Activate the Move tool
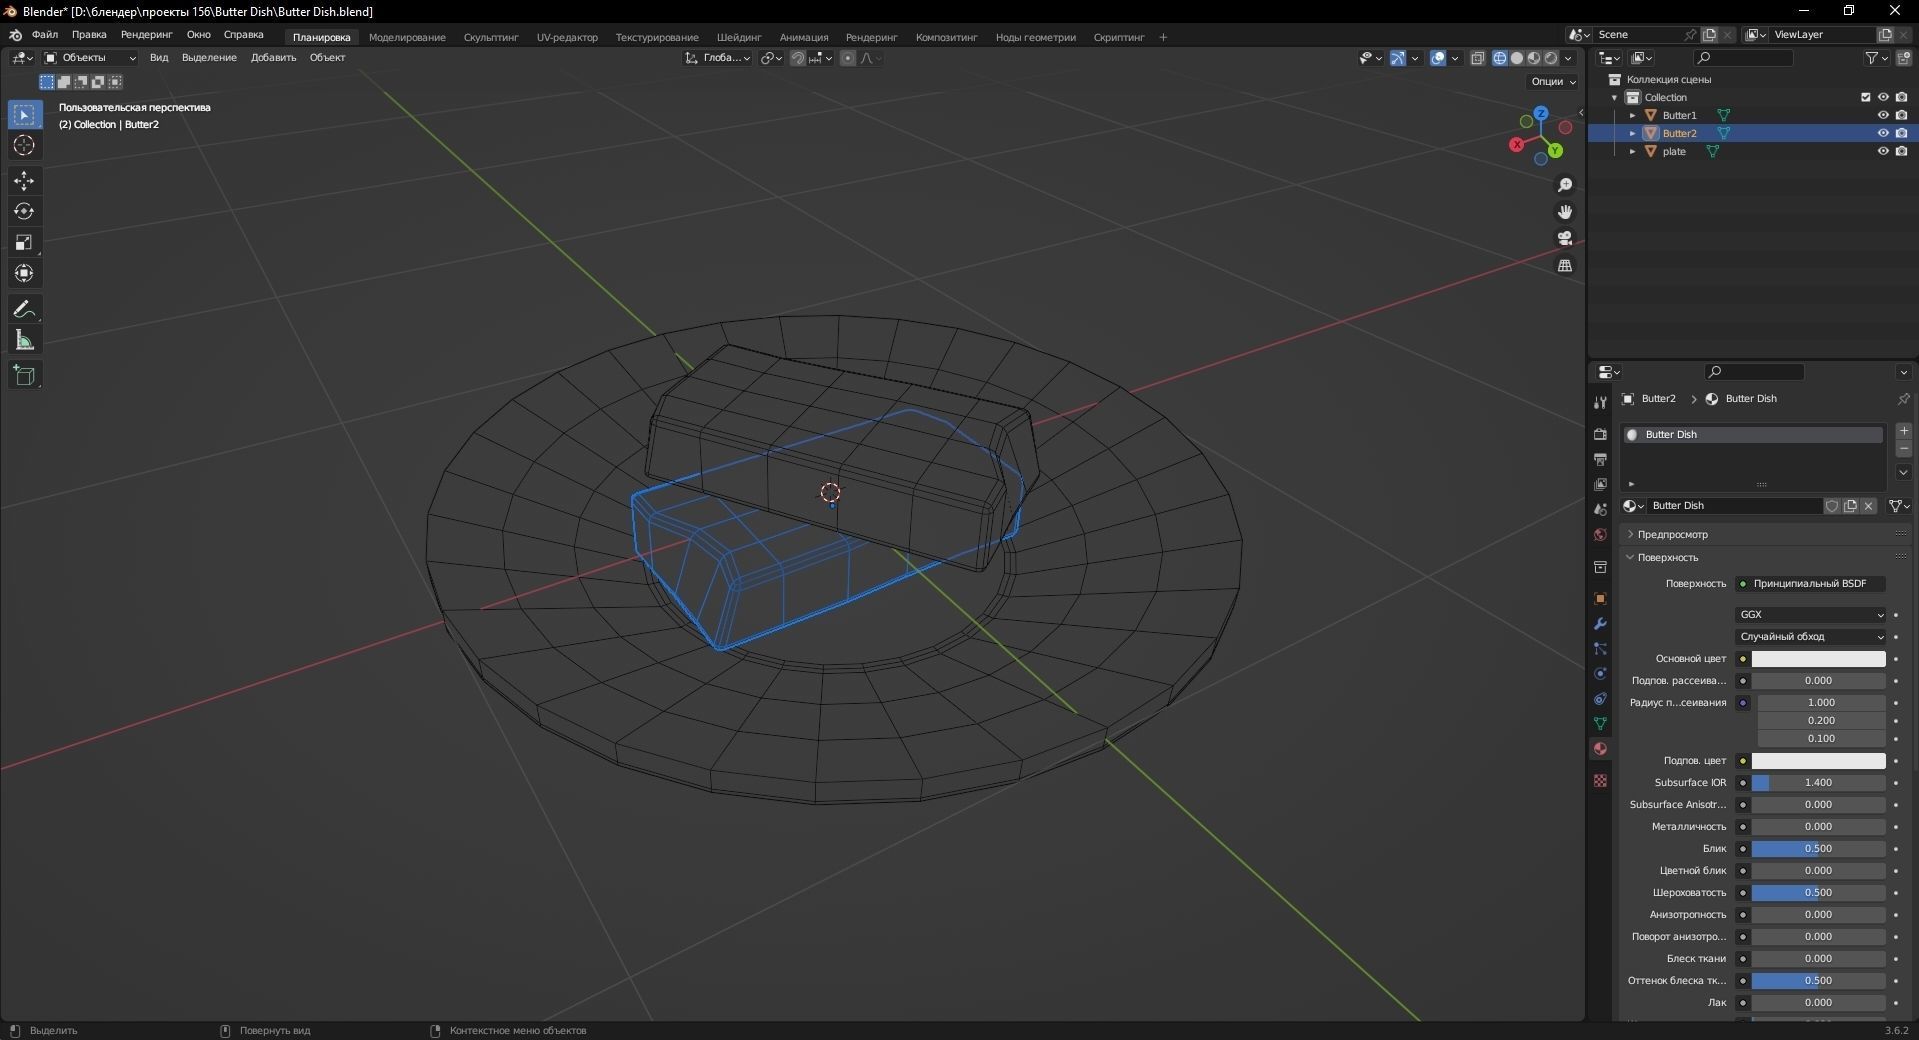 (x=24, y=181)
